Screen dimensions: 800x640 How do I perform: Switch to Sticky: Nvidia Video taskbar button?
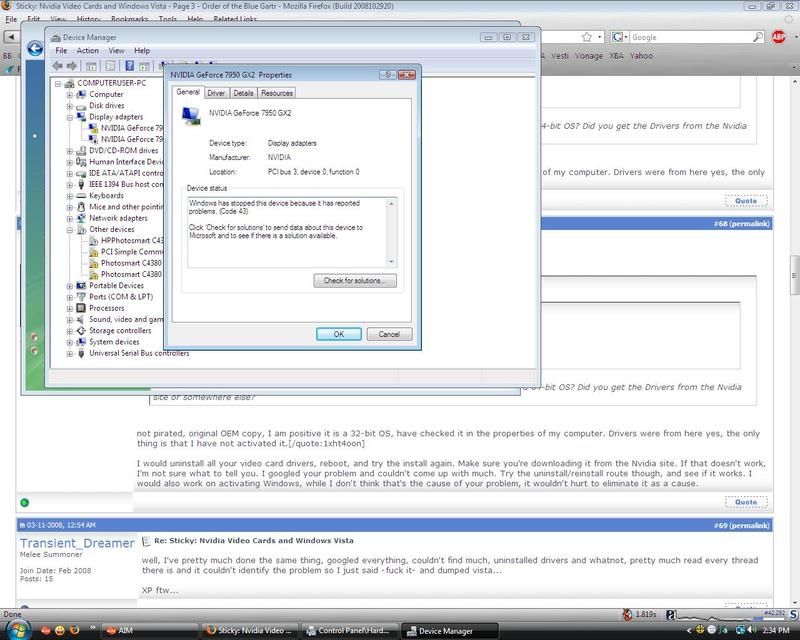[x=249, y=631]
